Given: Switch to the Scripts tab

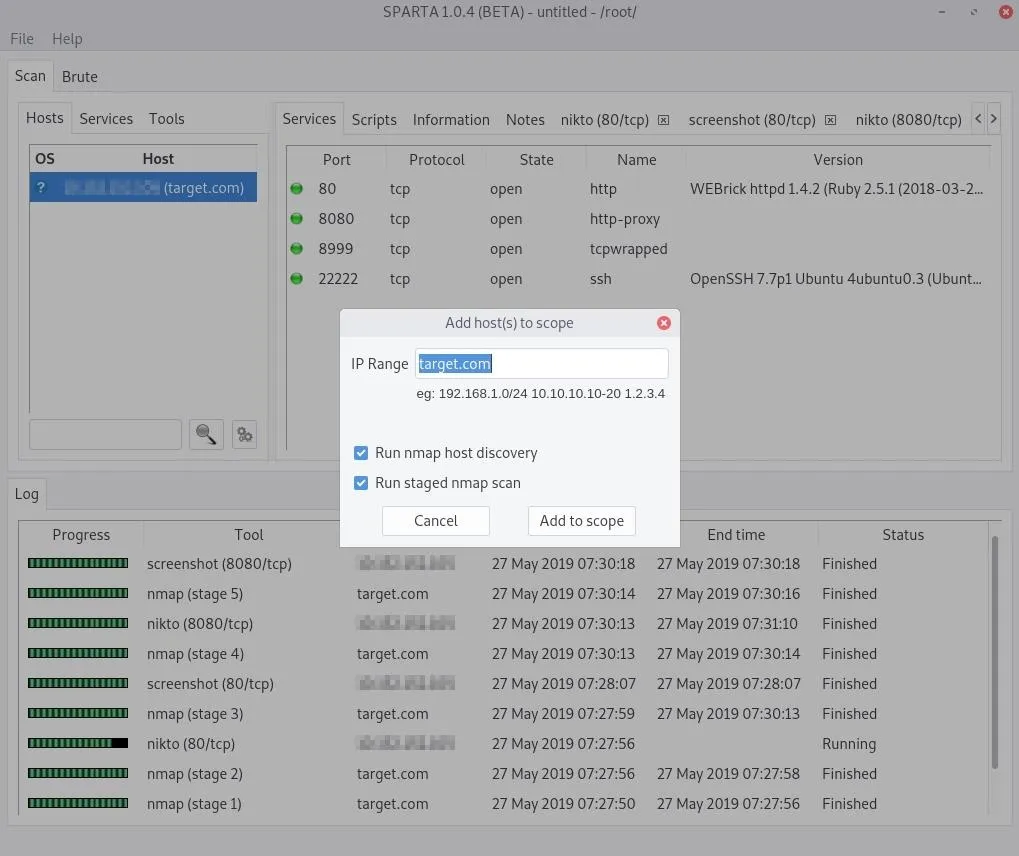Looking at the screenshot, I should tap(374, 120).
